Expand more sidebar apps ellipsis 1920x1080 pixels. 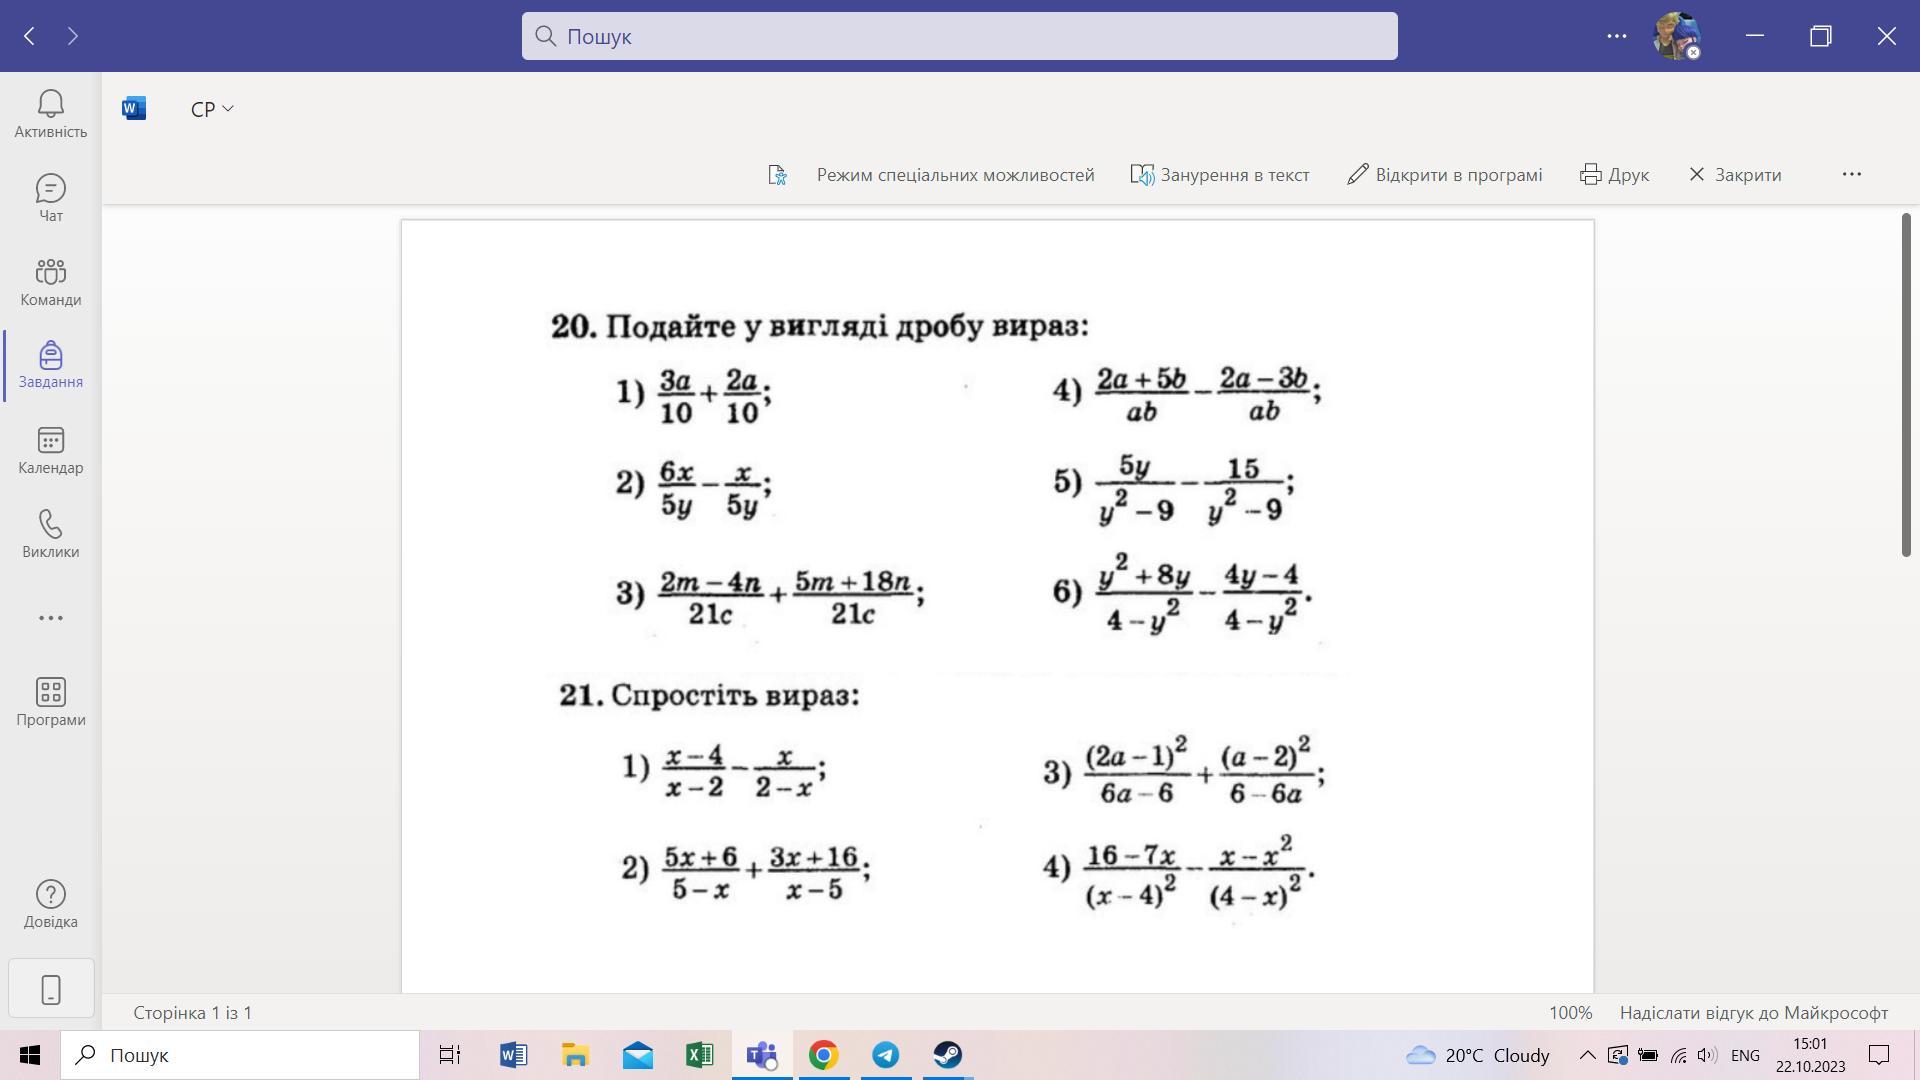50,618
